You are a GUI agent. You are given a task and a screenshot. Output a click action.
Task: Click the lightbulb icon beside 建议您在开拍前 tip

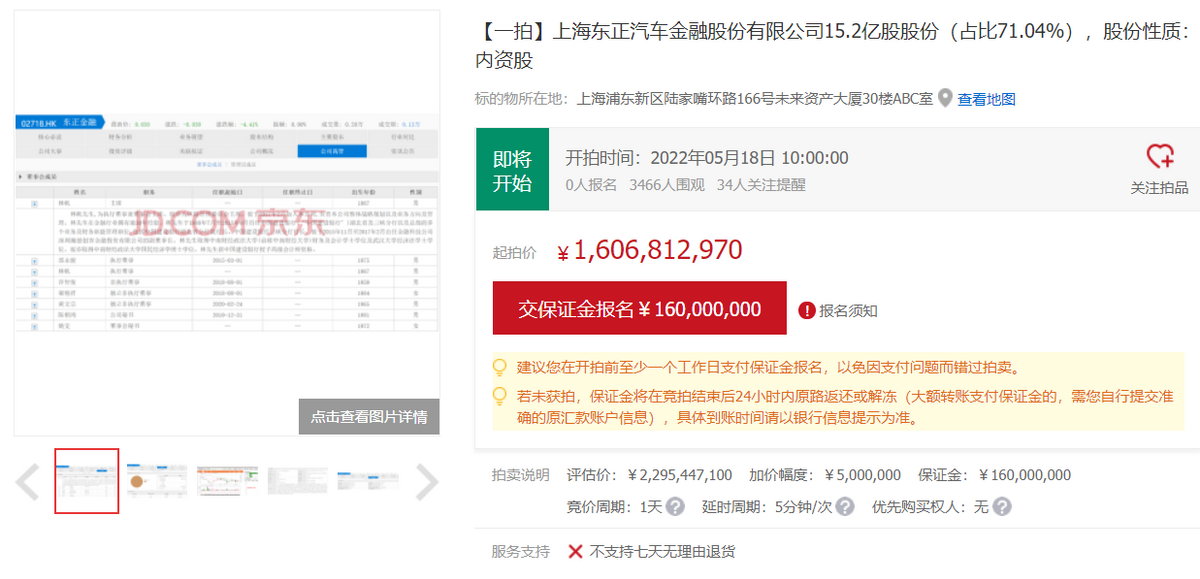(x=501, y=367)
